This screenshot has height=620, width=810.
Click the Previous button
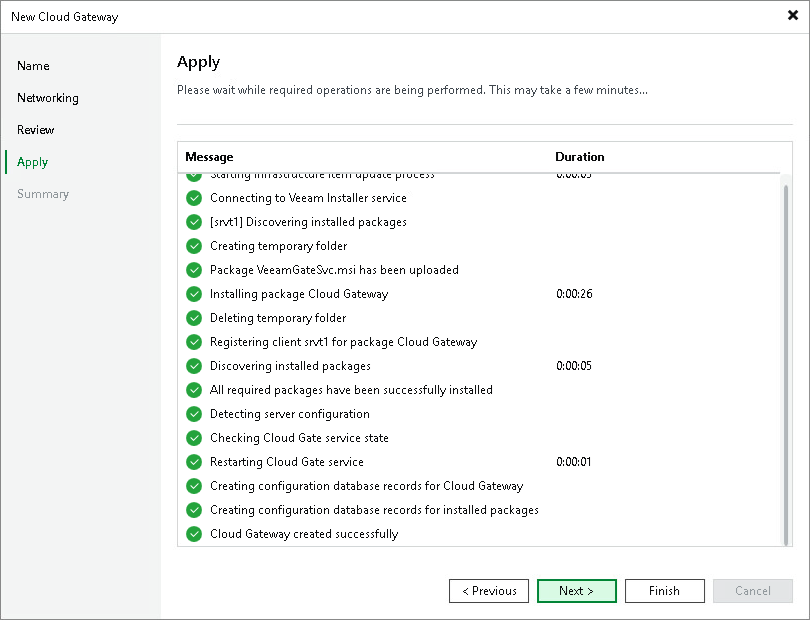[489, 591]
